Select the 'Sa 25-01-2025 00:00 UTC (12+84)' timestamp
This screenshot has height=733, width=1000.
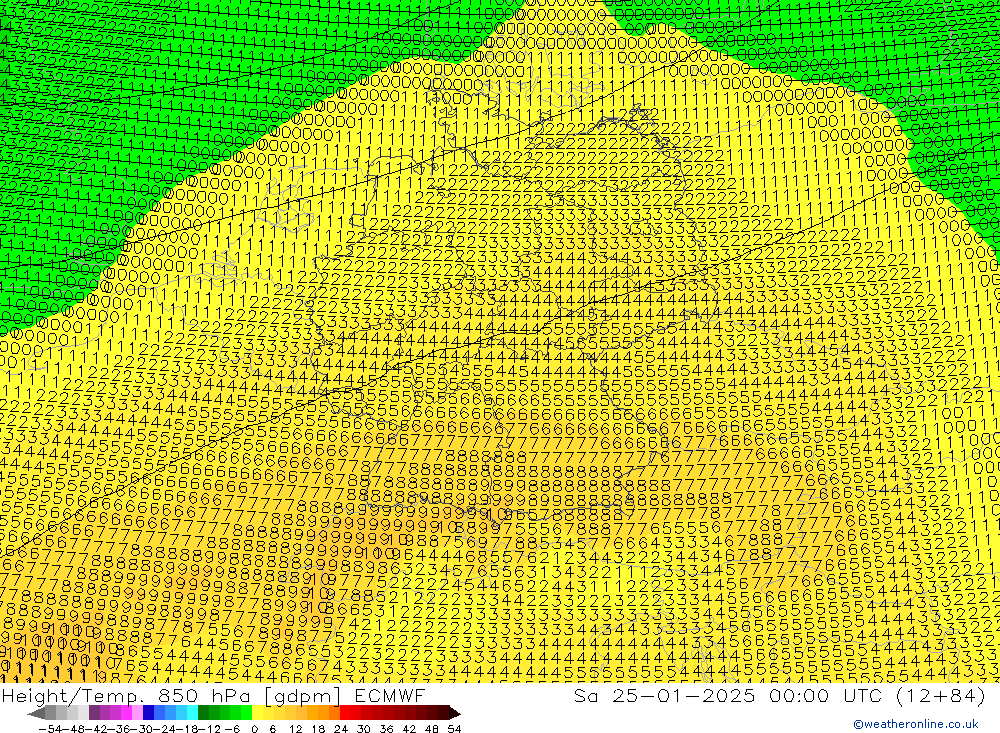[x=779, y=695]
